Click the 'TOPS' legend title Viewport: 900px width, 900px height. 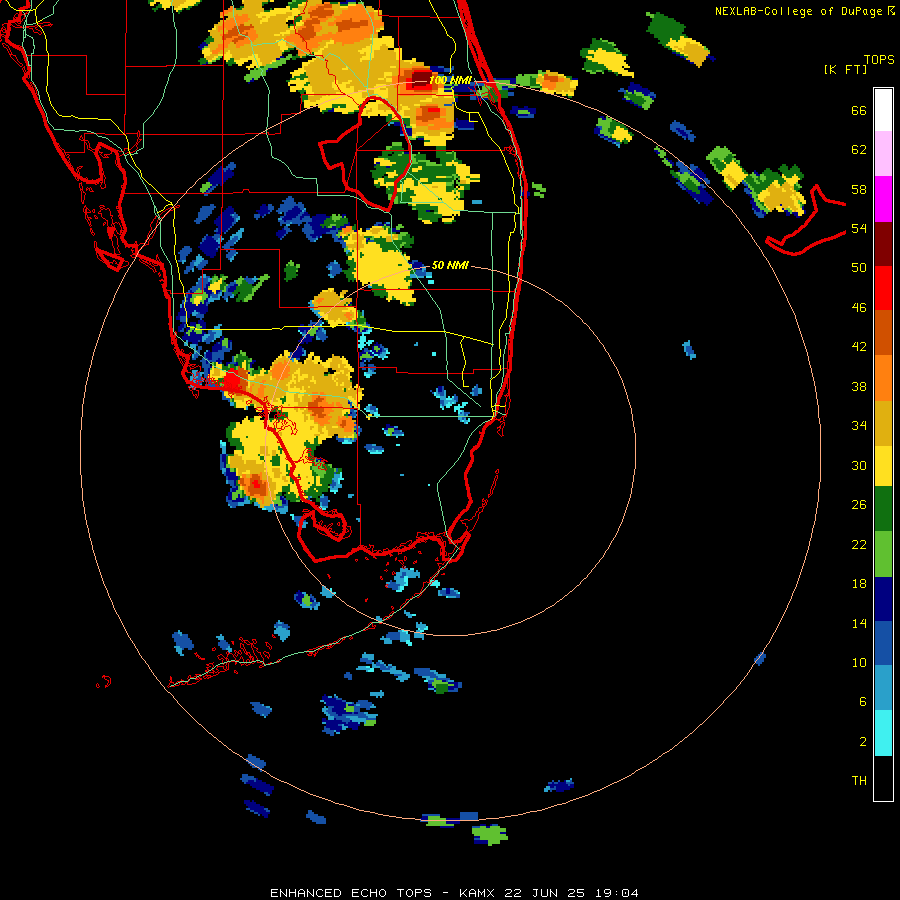(879, 59)
